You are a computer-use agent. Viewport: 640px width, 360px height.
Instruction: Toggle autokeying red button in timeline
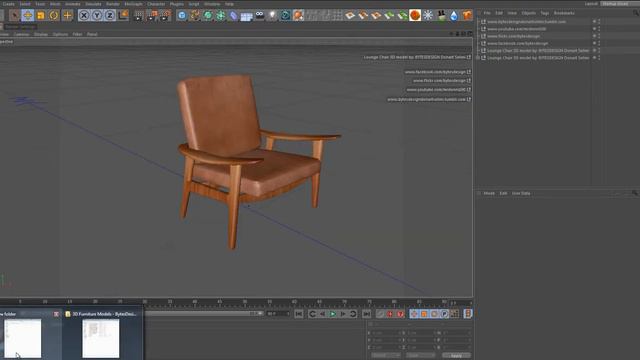click(400, 313)
